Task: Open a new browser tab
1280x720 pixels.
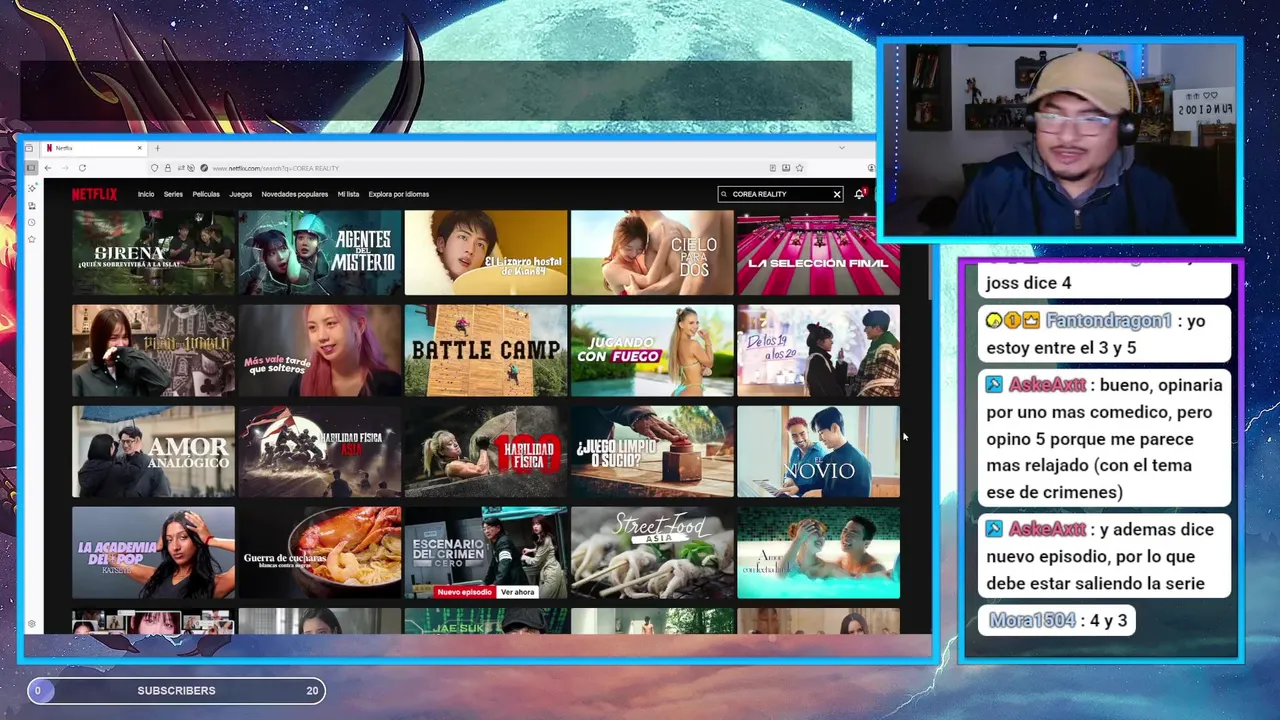Action: 157,148
